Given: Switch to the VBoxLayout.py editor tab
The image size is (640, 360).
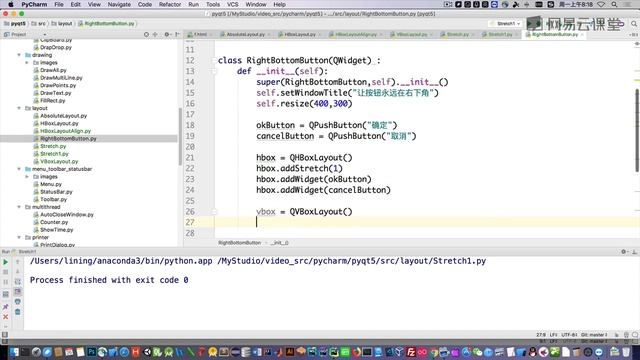Looking at the screenshot, I should point(411,35).
